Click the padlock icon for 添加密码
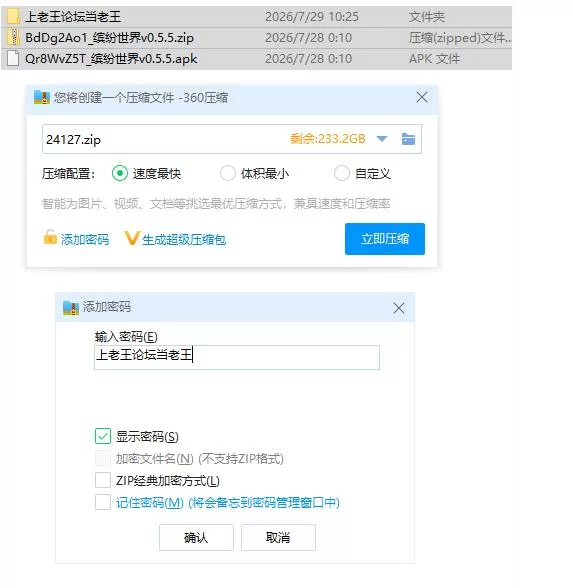This screenshot has height=588, width=573. (50, 237)
